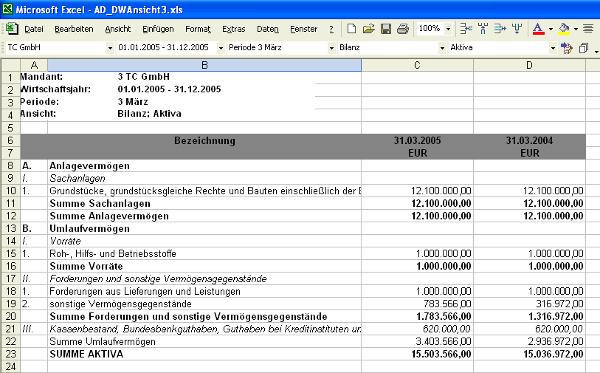
Task: Click the total 15.503.566,00
Action: click(x=441, y=354)
